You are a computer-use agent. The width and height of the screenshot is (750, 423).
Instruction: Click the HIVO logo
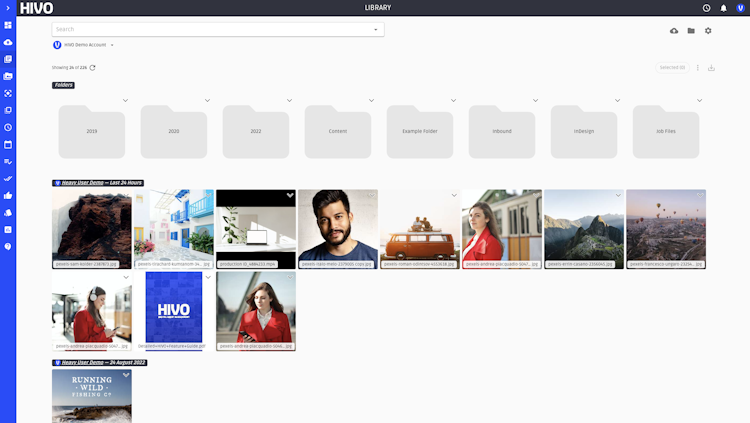(x=36, y=8)
